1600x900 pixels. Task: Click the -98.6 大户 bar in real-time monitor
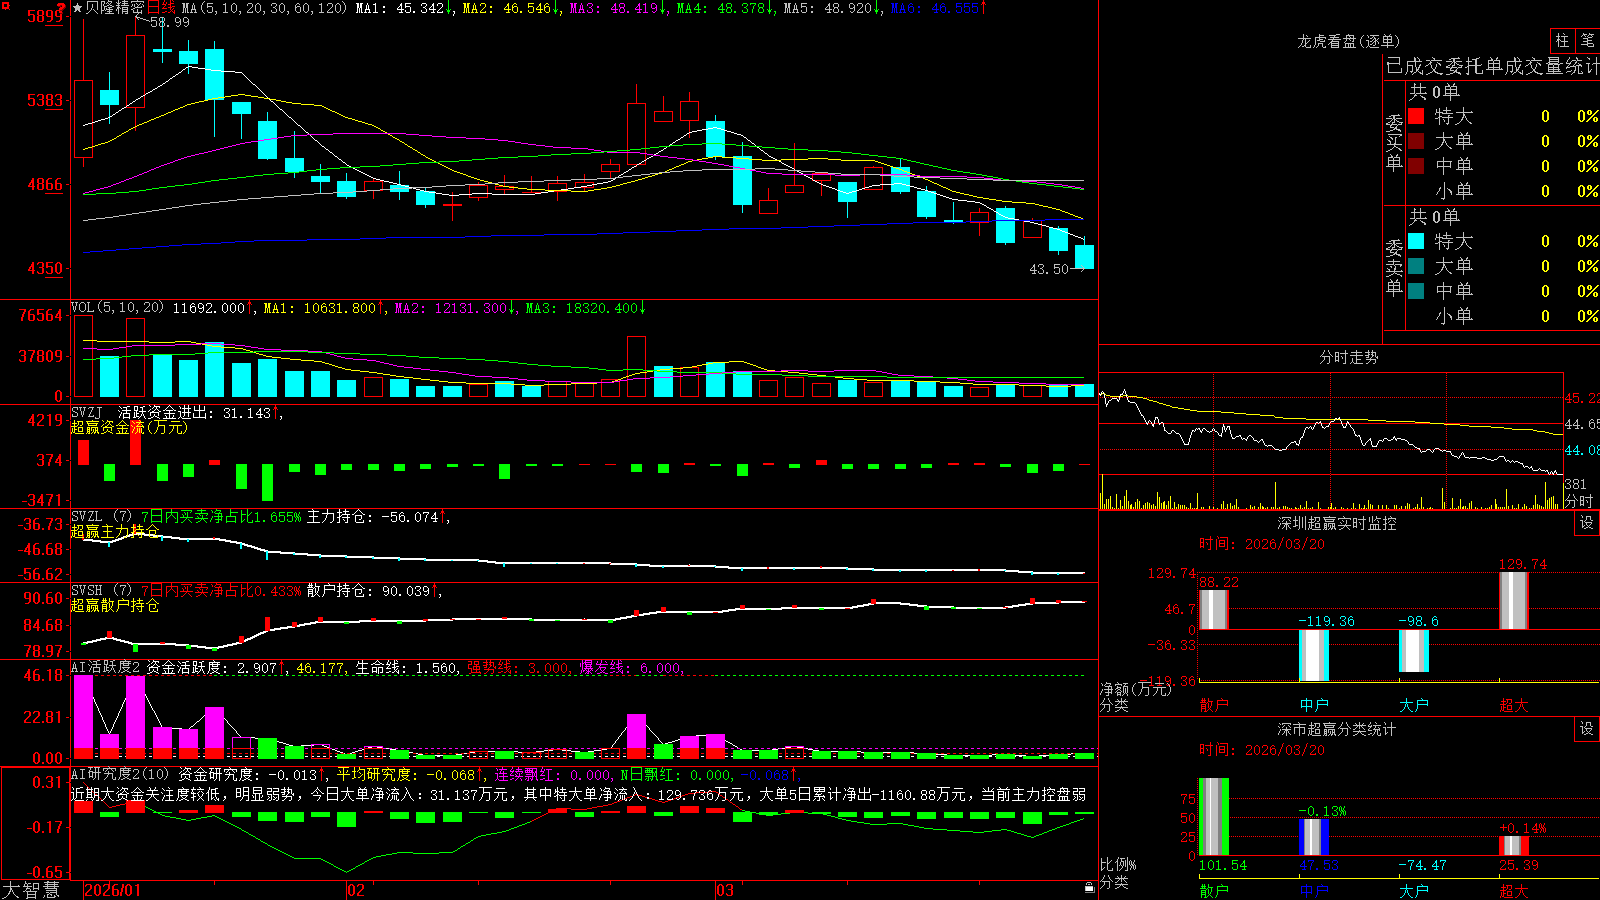point(1414,651)
